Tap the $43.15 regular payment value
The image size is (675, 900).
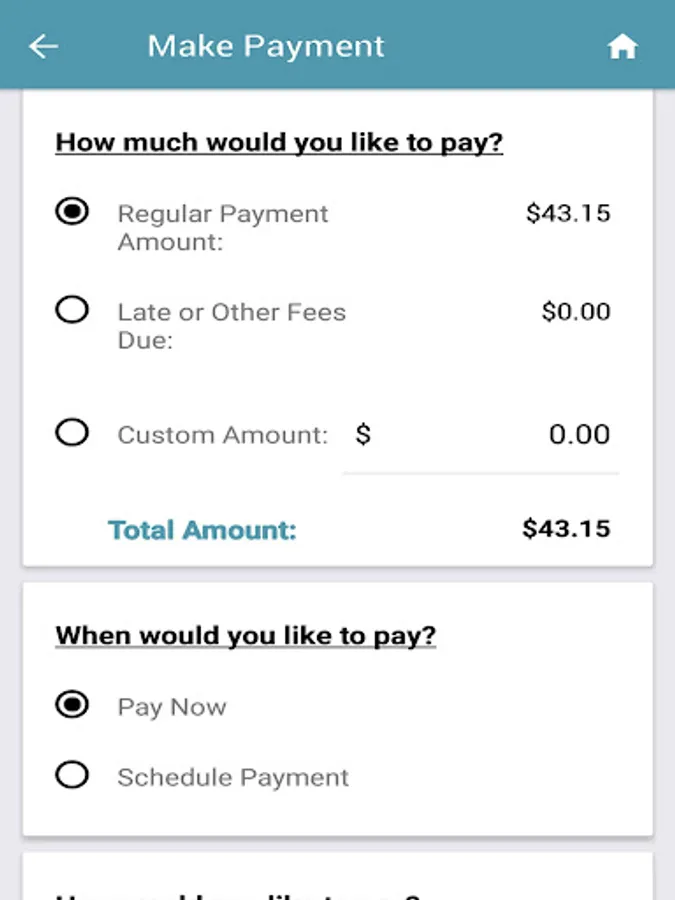tap(568, 213)
